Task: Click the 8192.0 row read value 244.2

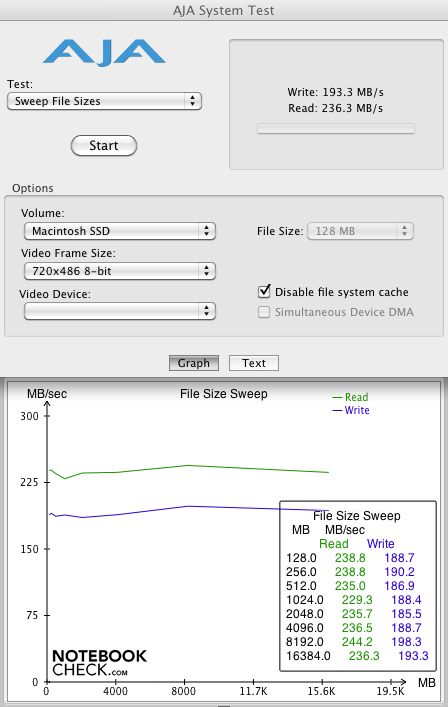Action: click(357, 642)
